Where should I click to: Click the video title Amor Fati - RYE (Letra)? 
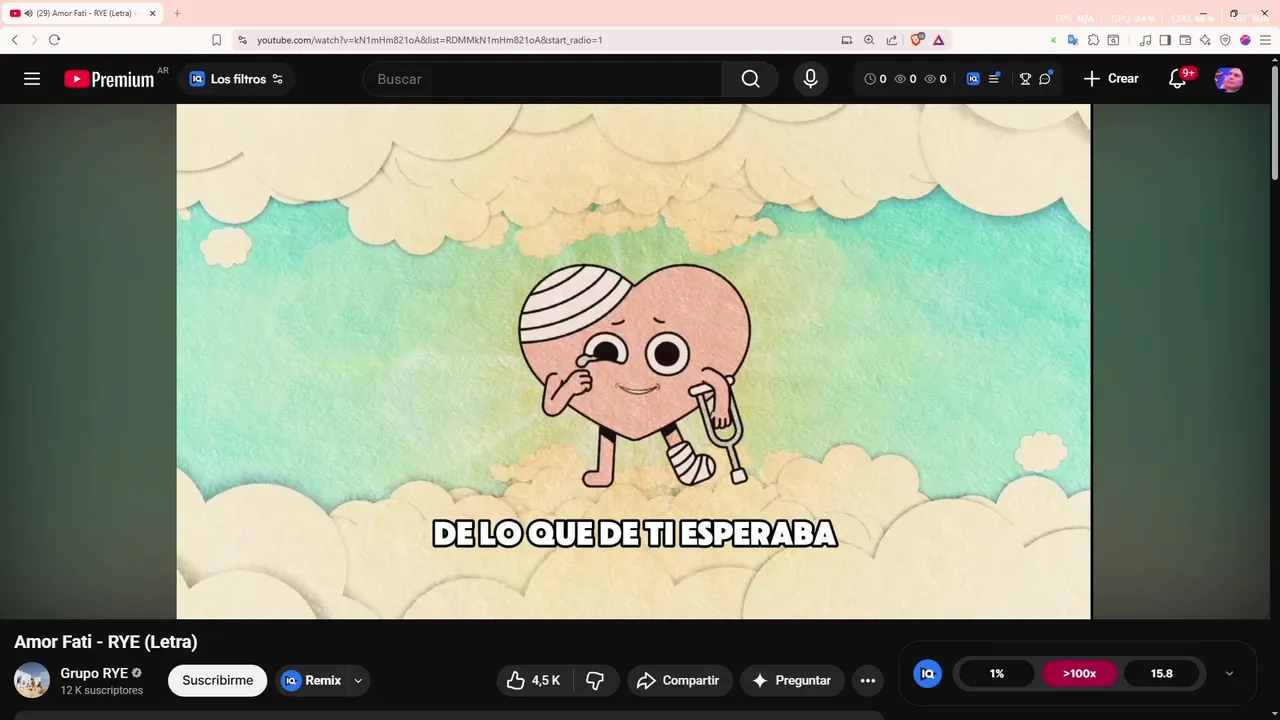tap(106, 642)
